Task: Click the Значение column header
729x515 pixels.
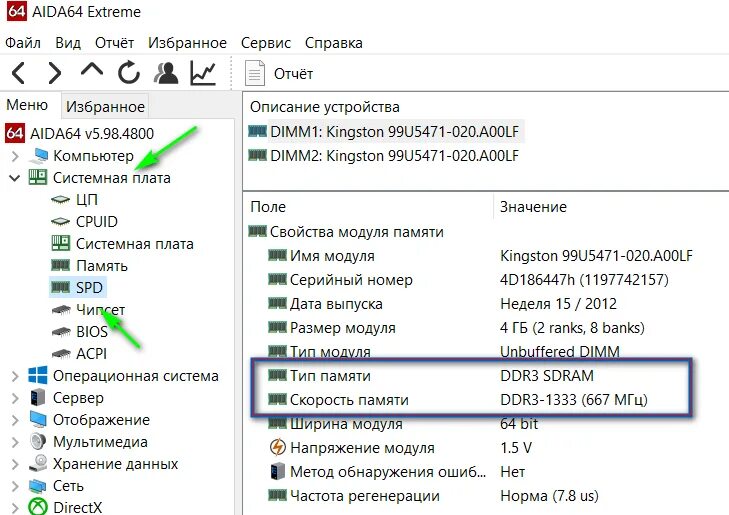Action: pyautogui.click(x=533, y=207)
